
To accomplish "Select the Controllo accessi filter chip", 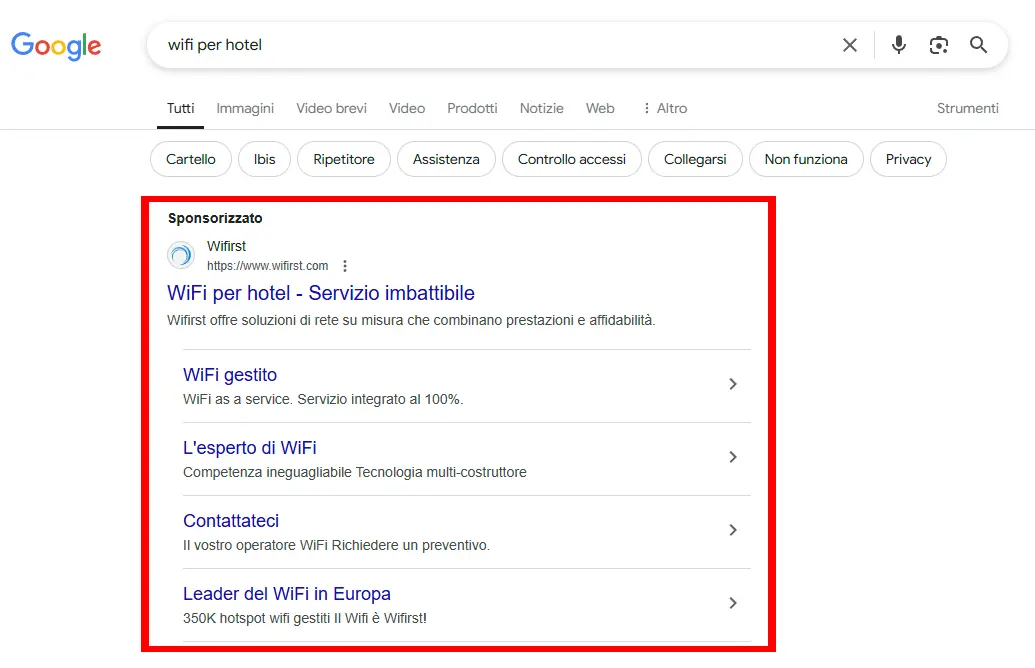I will pos(572,159).
